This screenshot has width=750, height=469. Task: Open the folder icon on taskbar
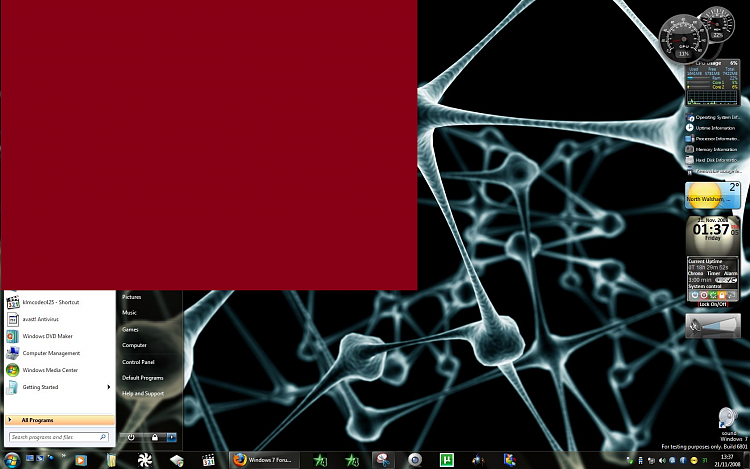[x=111, y=460]
